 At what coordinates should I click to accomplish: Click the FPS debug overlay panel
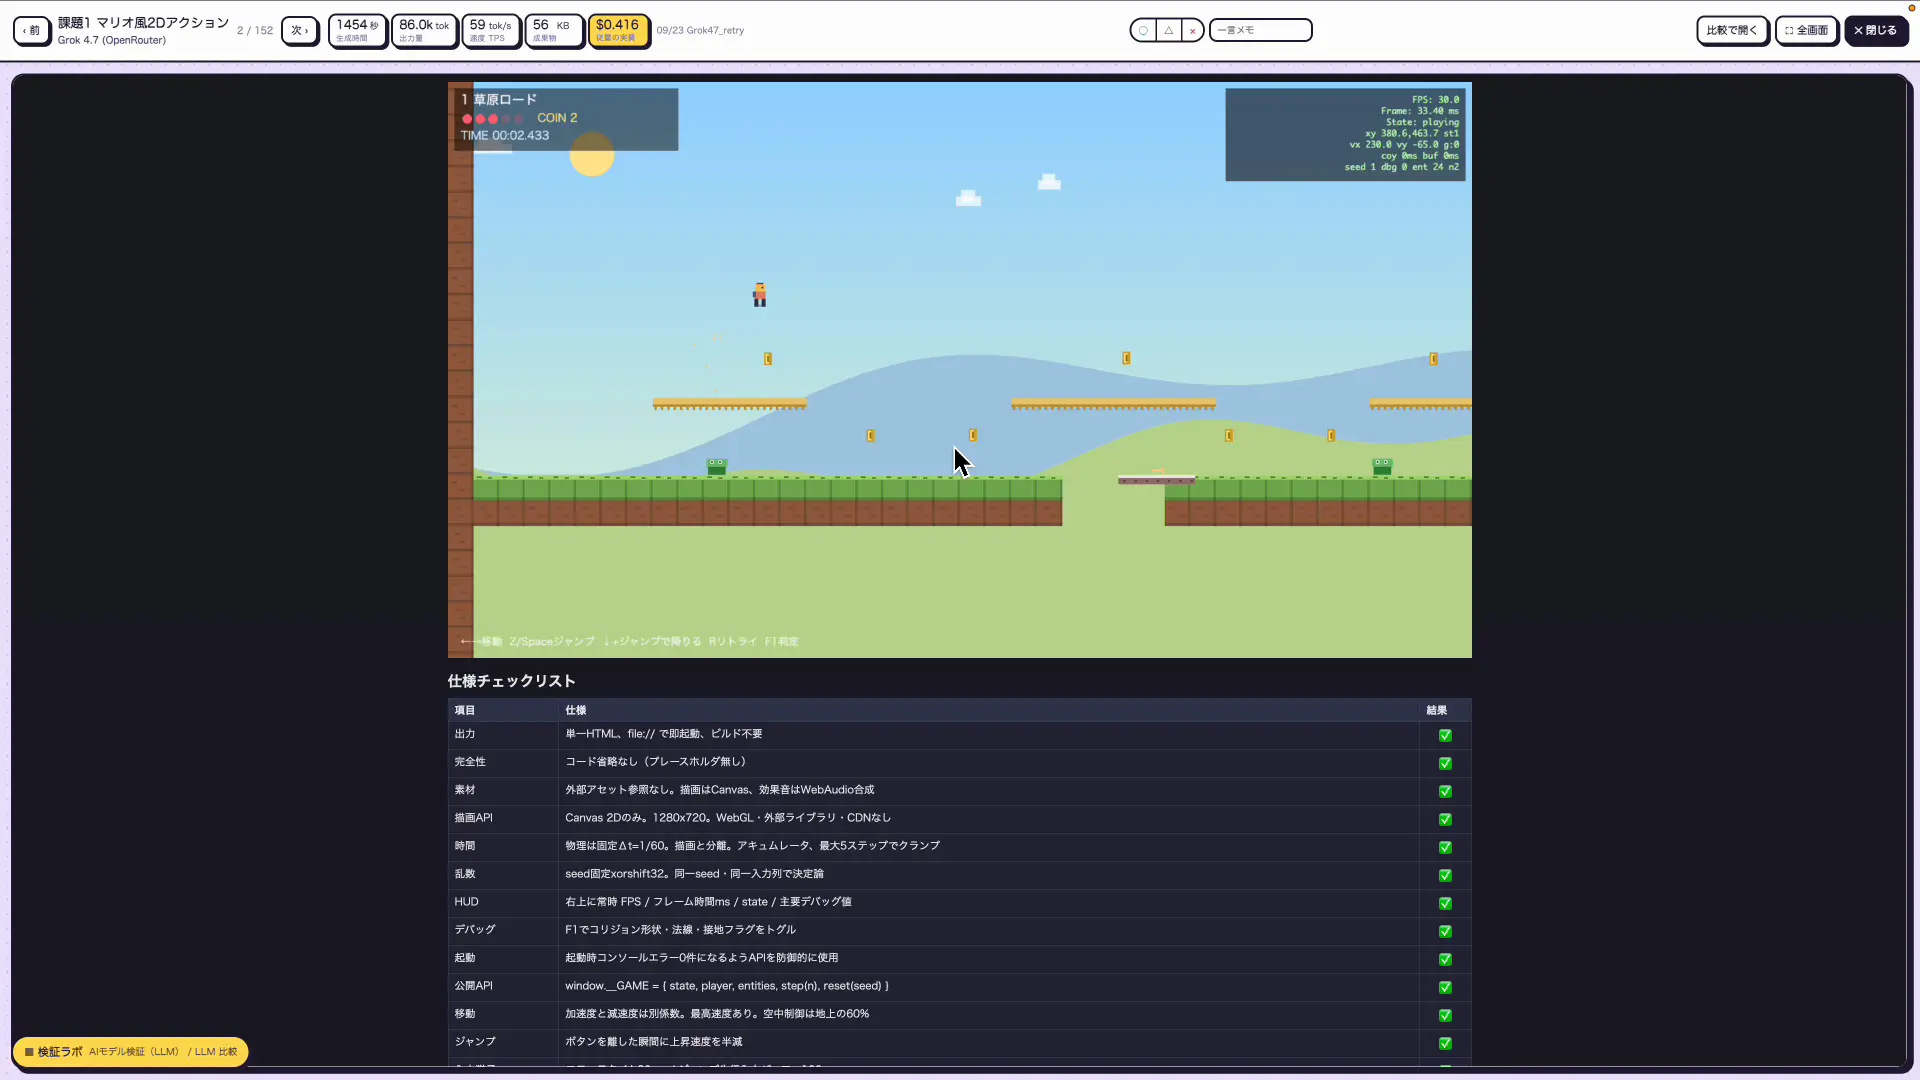point(1345,134)
